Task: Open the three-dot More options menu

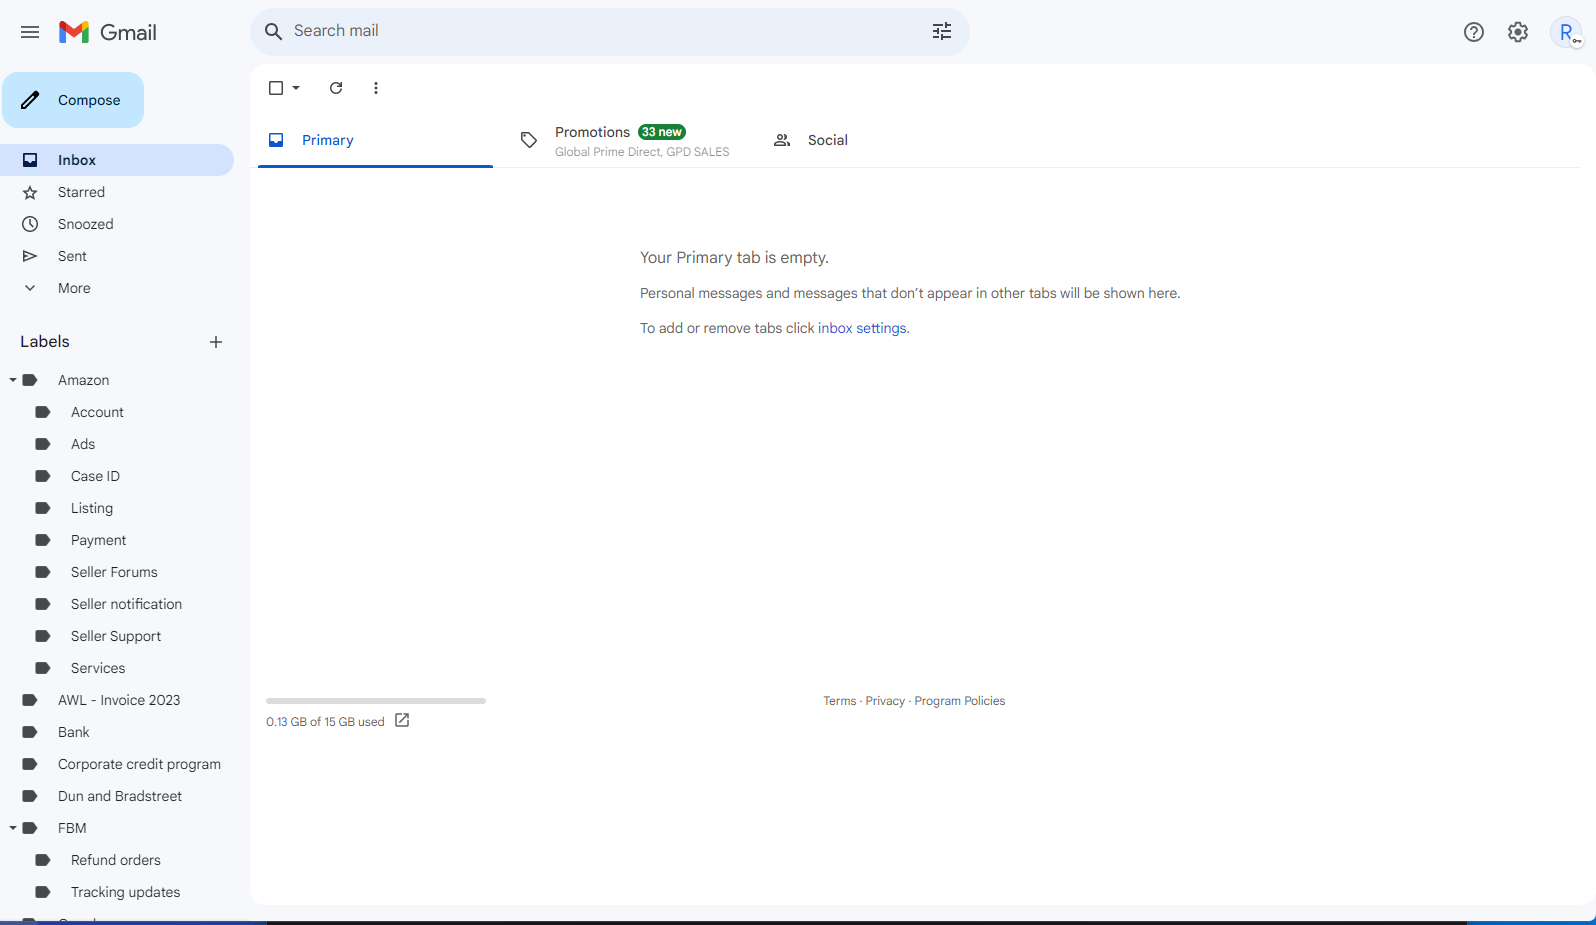Action: pyautogui.click(x=376, y=88)
